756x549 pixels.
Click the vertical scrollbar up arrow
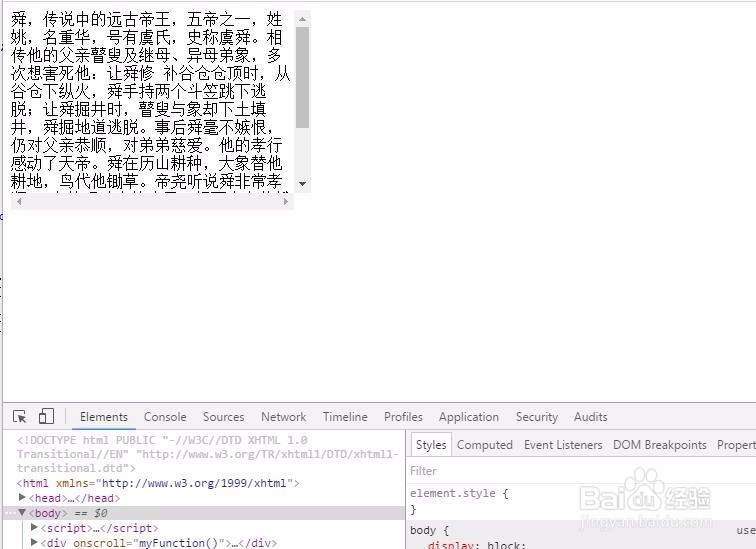[x=302, y=19]
